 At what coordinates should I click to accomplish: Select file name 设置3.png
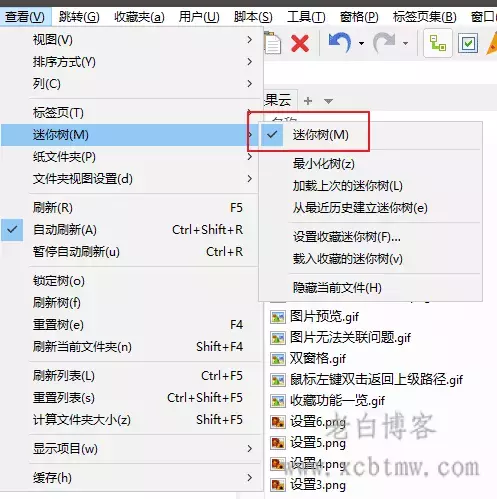pyautogui.click(x=318, y=485)
